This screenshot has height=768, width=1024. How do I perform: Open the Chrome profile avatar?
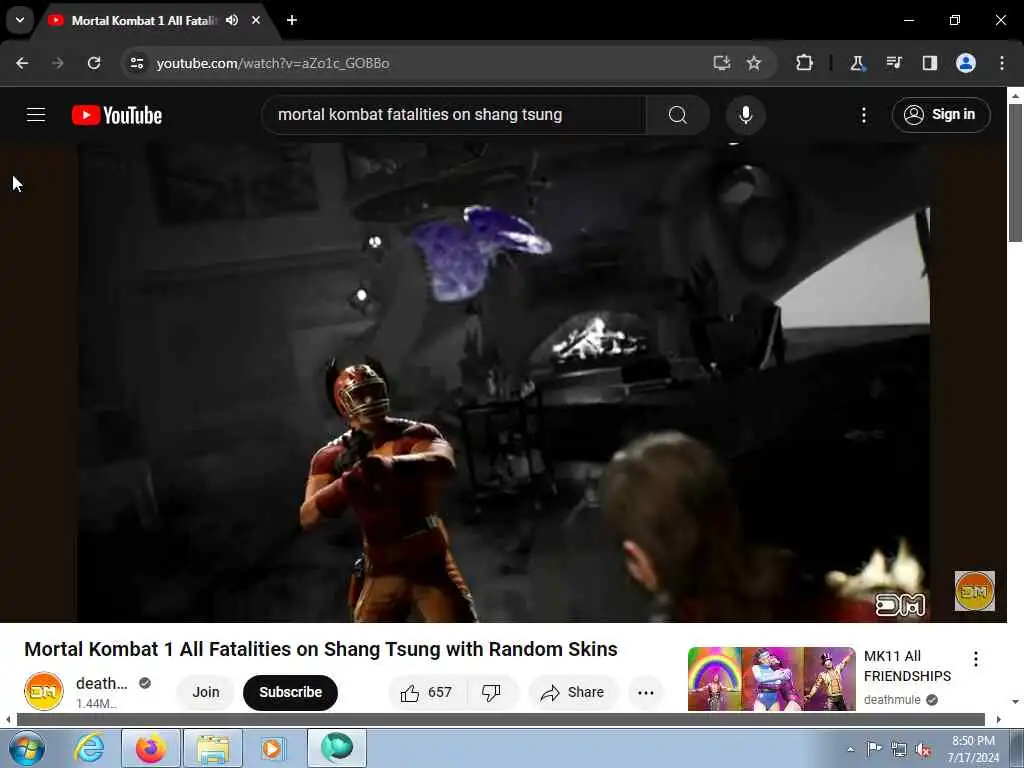pos(966,63)
